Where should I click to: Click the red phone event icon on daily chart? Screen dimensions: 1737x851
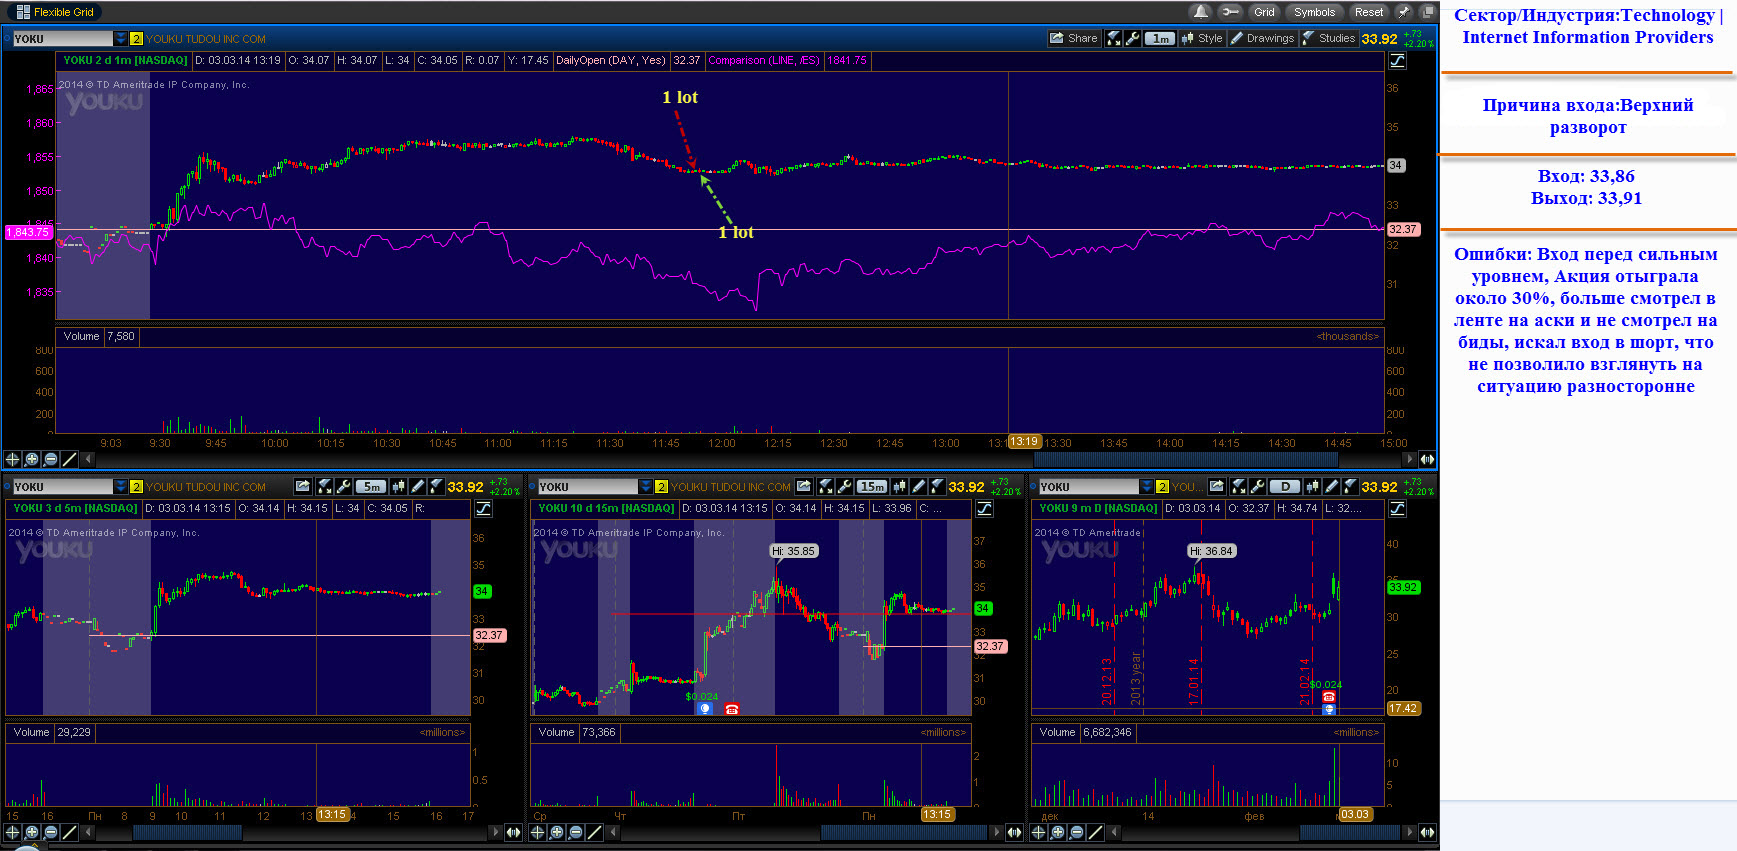pyautogui.click(x=1328, y=696)
